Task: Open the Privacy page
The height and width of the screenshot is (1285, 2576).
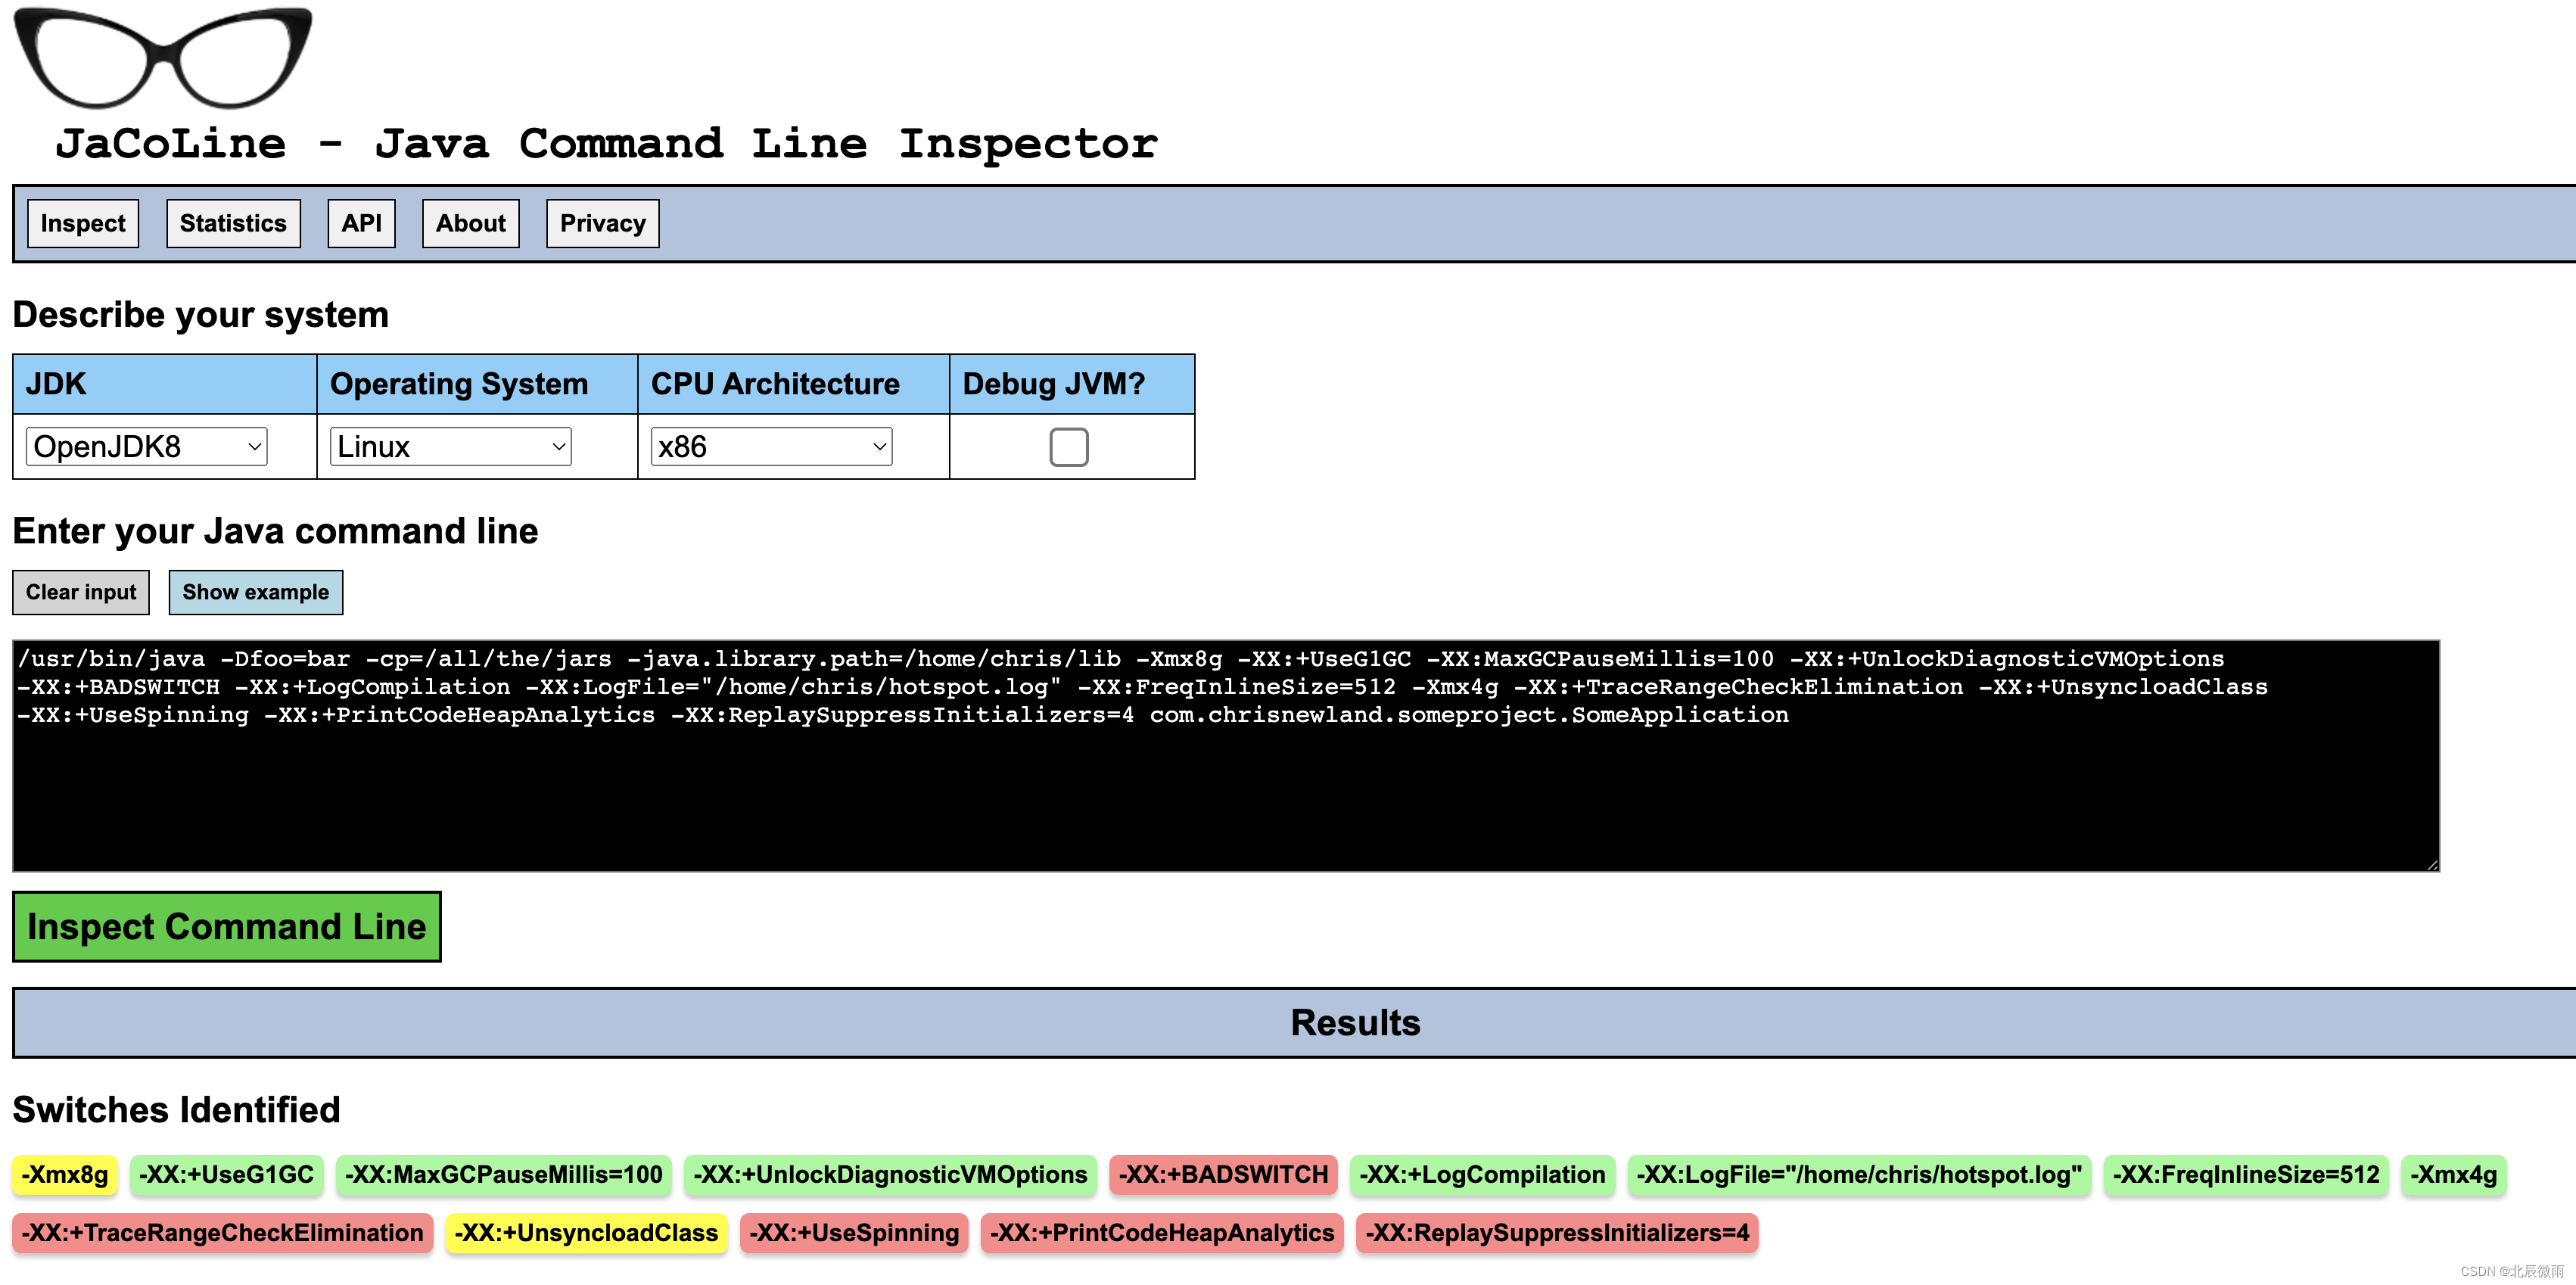Action: click(602, 223)
